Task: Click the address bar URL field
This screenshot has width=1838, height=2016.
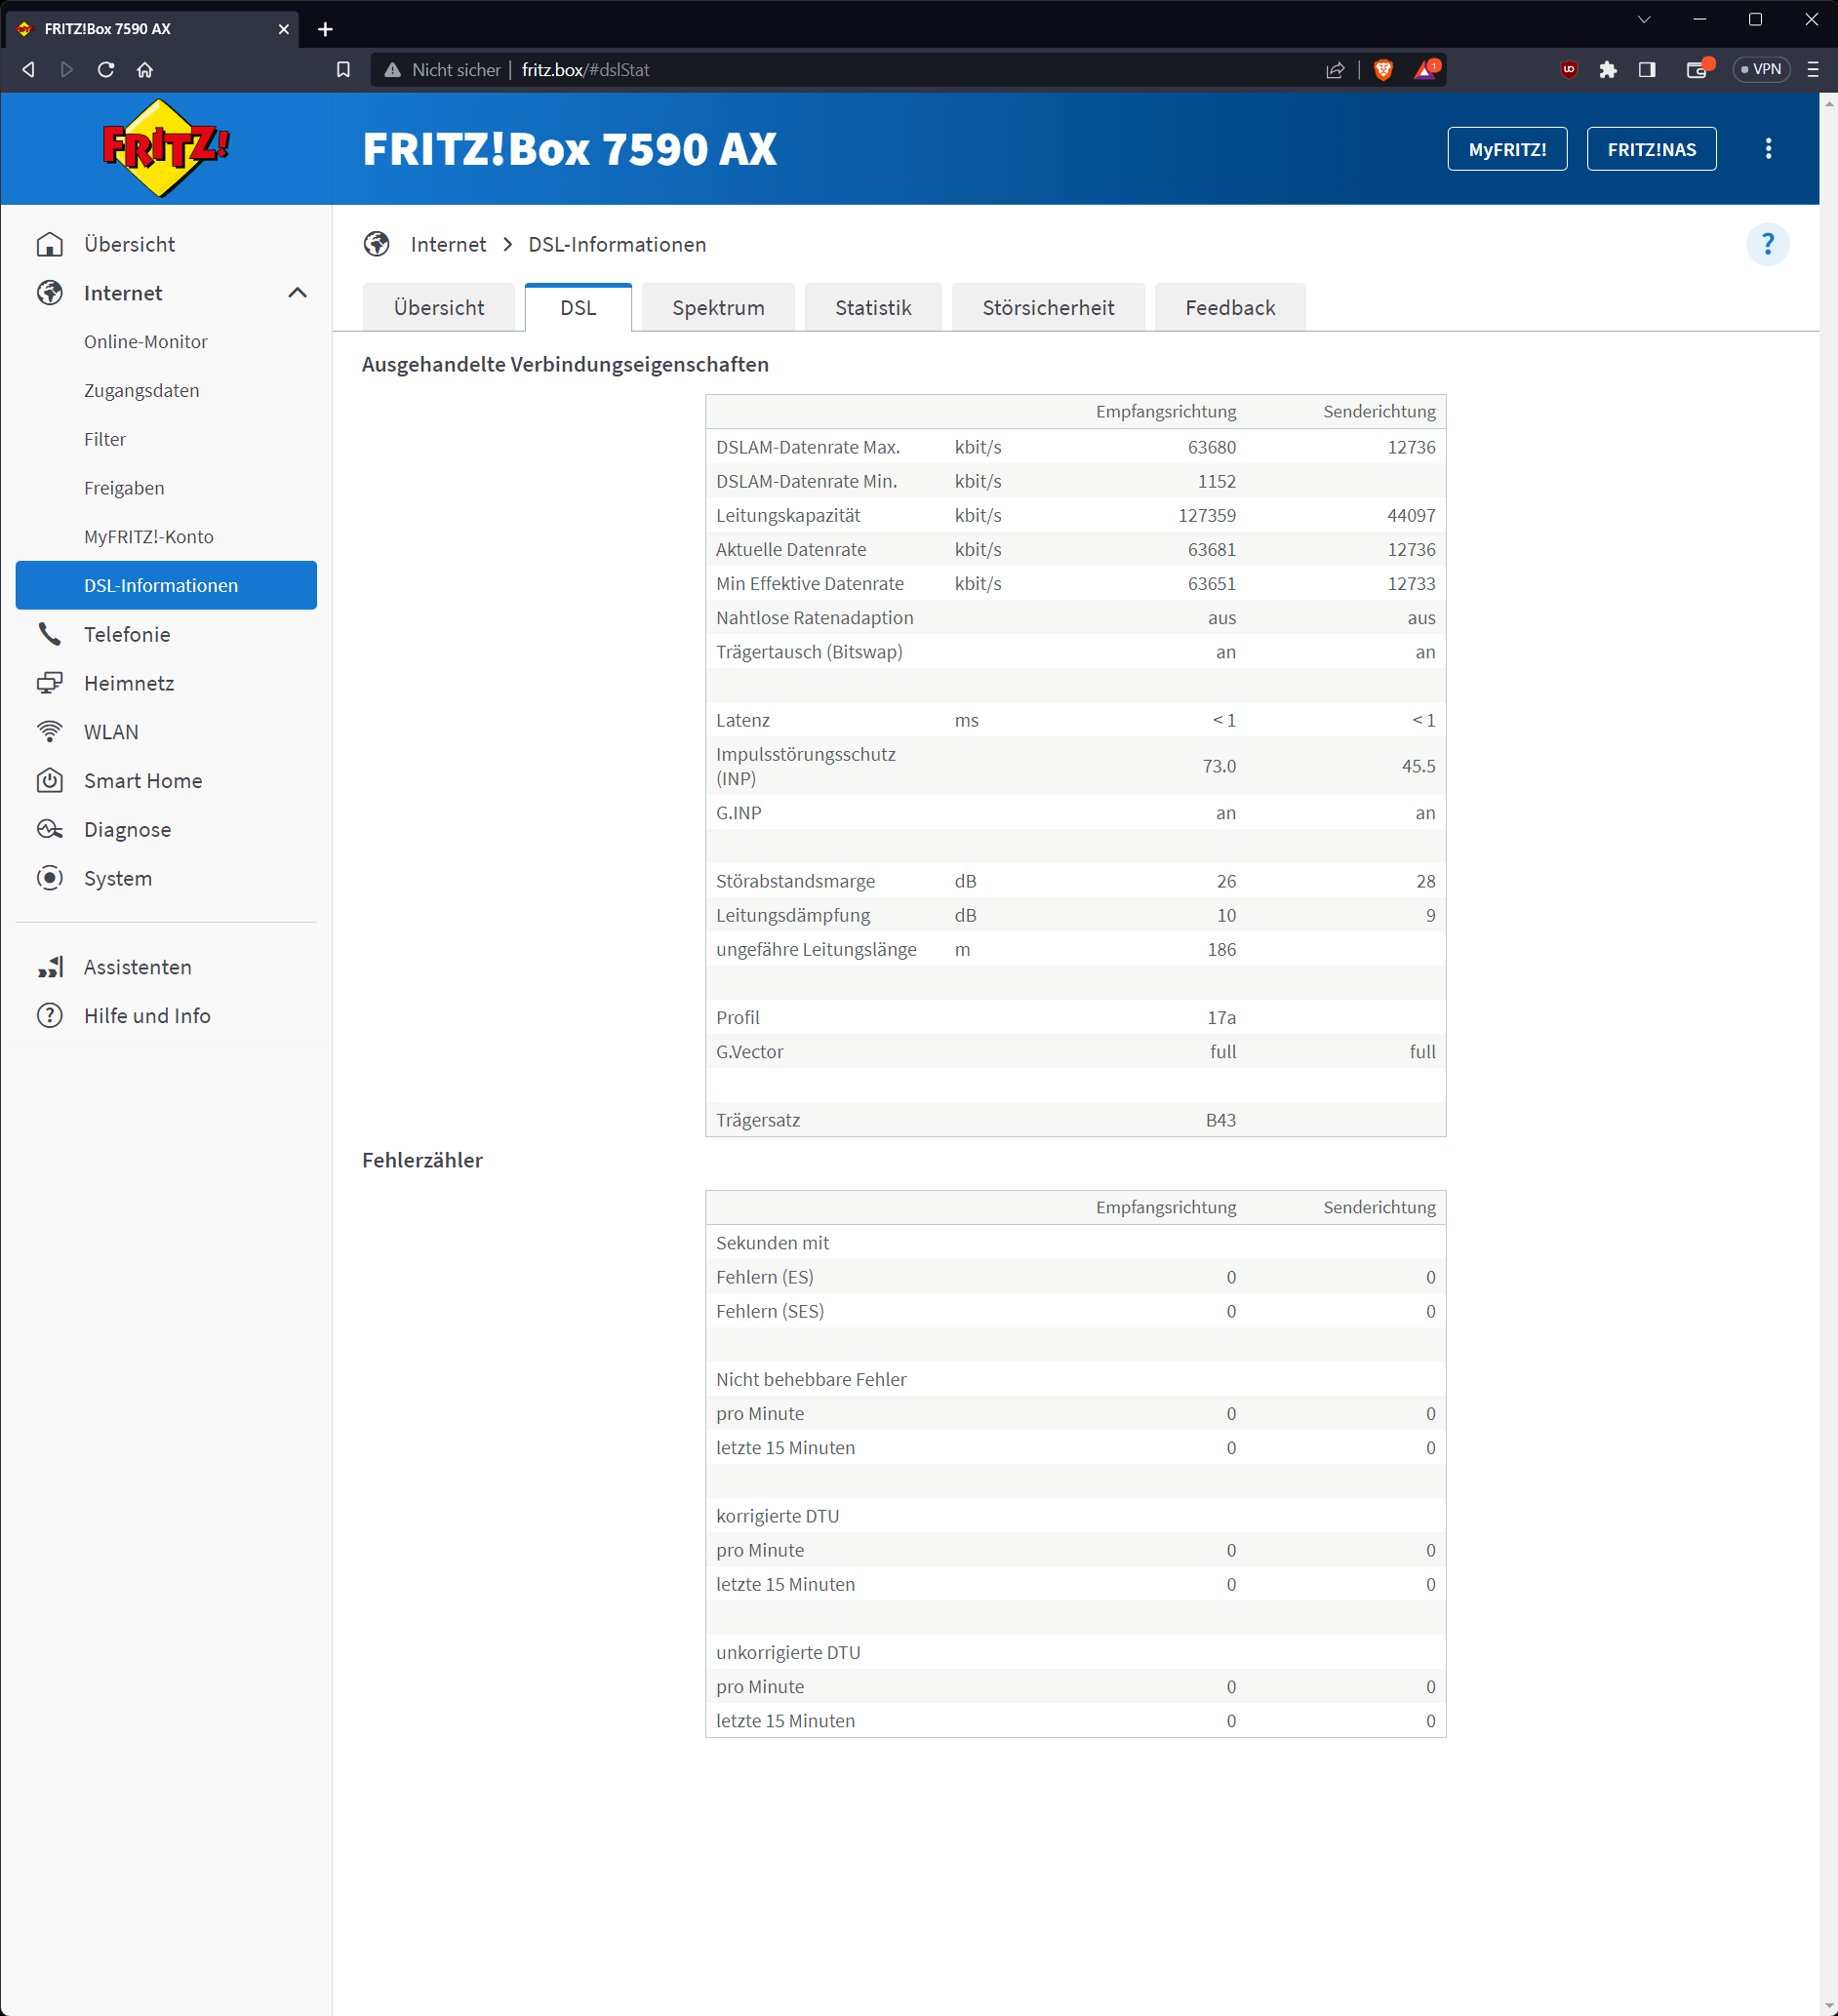Action: [850, 70]
